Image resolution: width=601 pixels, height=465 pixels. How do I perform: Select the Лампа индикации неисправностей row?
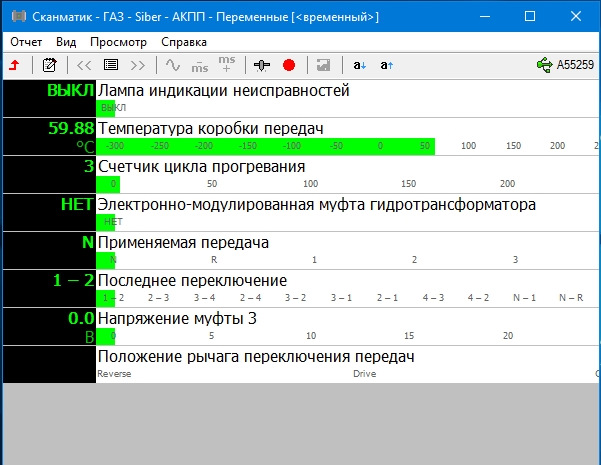click(x=300, y=99)
